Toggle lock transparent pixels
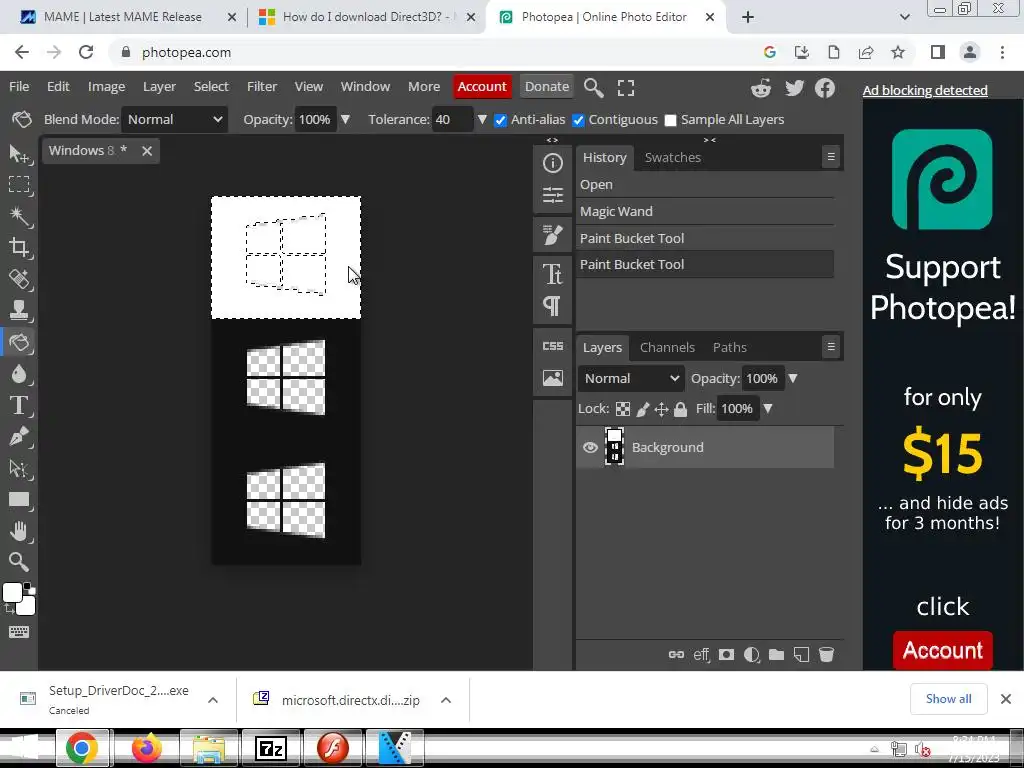 pyautogui.click(x=623, y=409)
